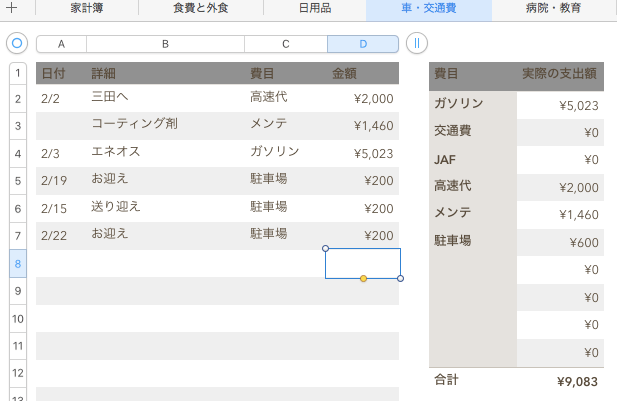This screenshot has width=617, height=401.
Task: Switch to the 家計簿 sheet tab
Action: pyautogui.click(x=87, y=7)
